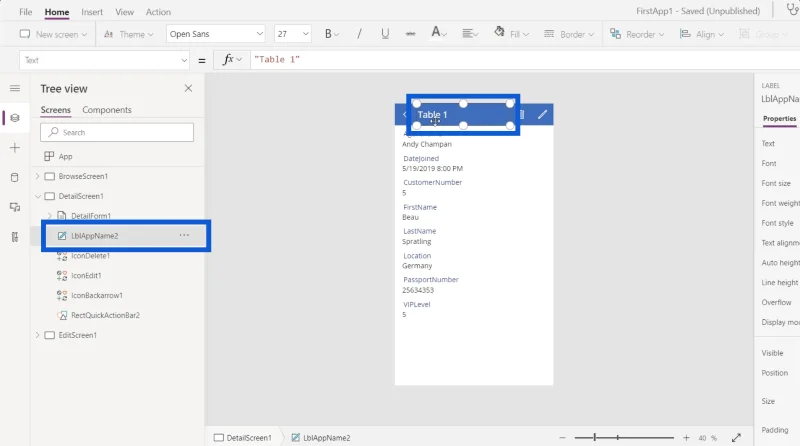Select RectQuickActionBar2 in tree view
The width and height of the screenshot is (800, 446).
point(105,315)
